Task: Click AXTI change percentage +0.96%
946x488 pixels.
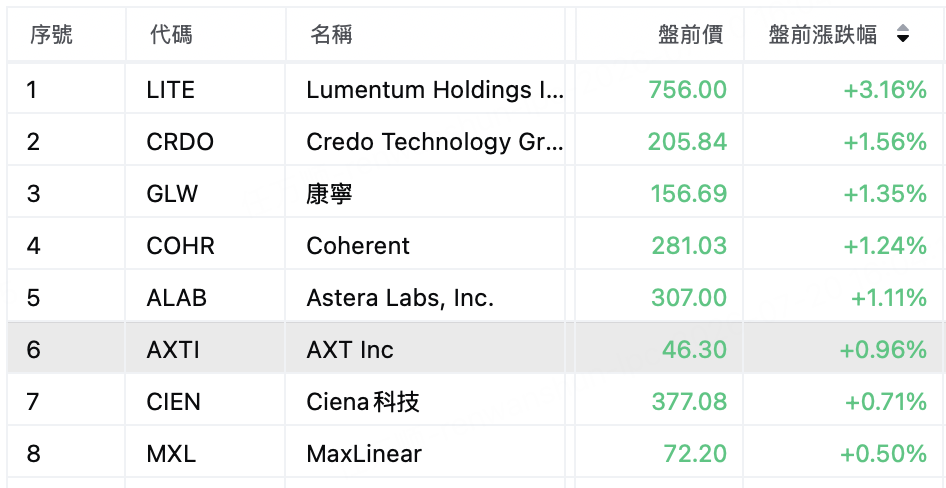Action: [883, 350]
